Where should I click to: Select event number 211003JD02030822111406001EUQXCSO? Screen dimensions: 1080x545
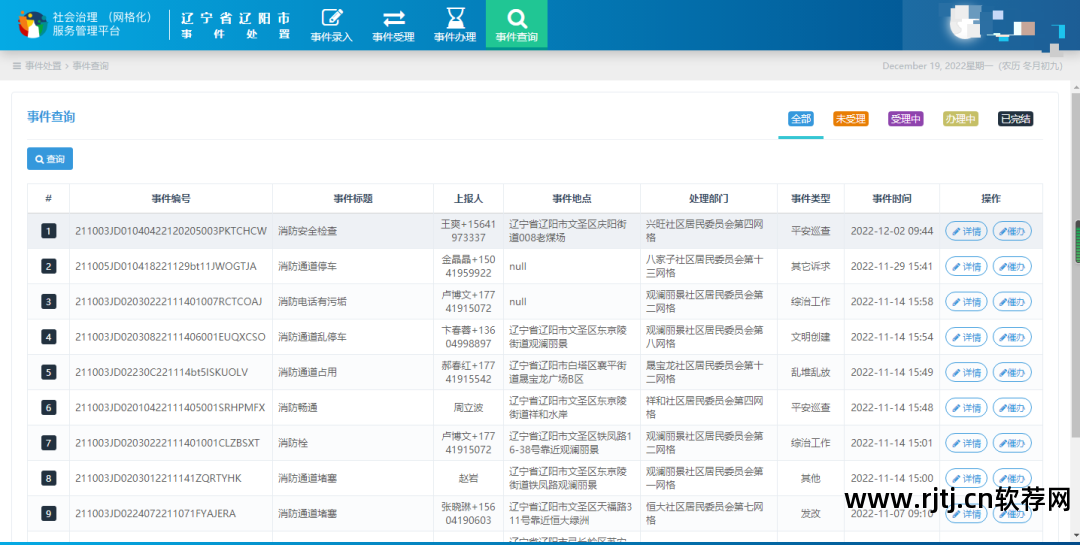tap(170, 337)
